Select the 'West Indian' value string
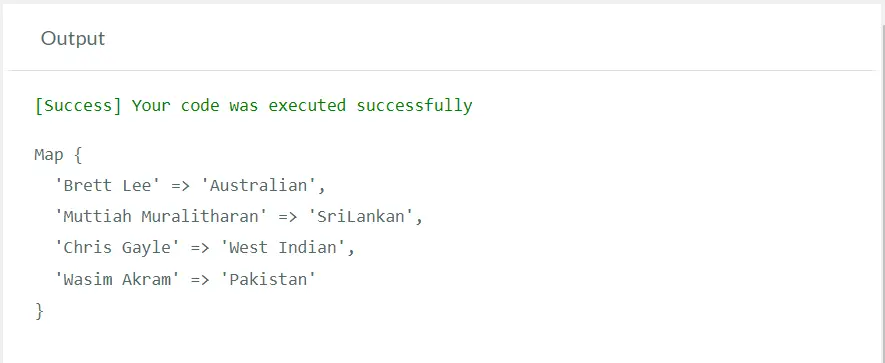Viewport: 885px width, 363px height. tap(283, 247)
